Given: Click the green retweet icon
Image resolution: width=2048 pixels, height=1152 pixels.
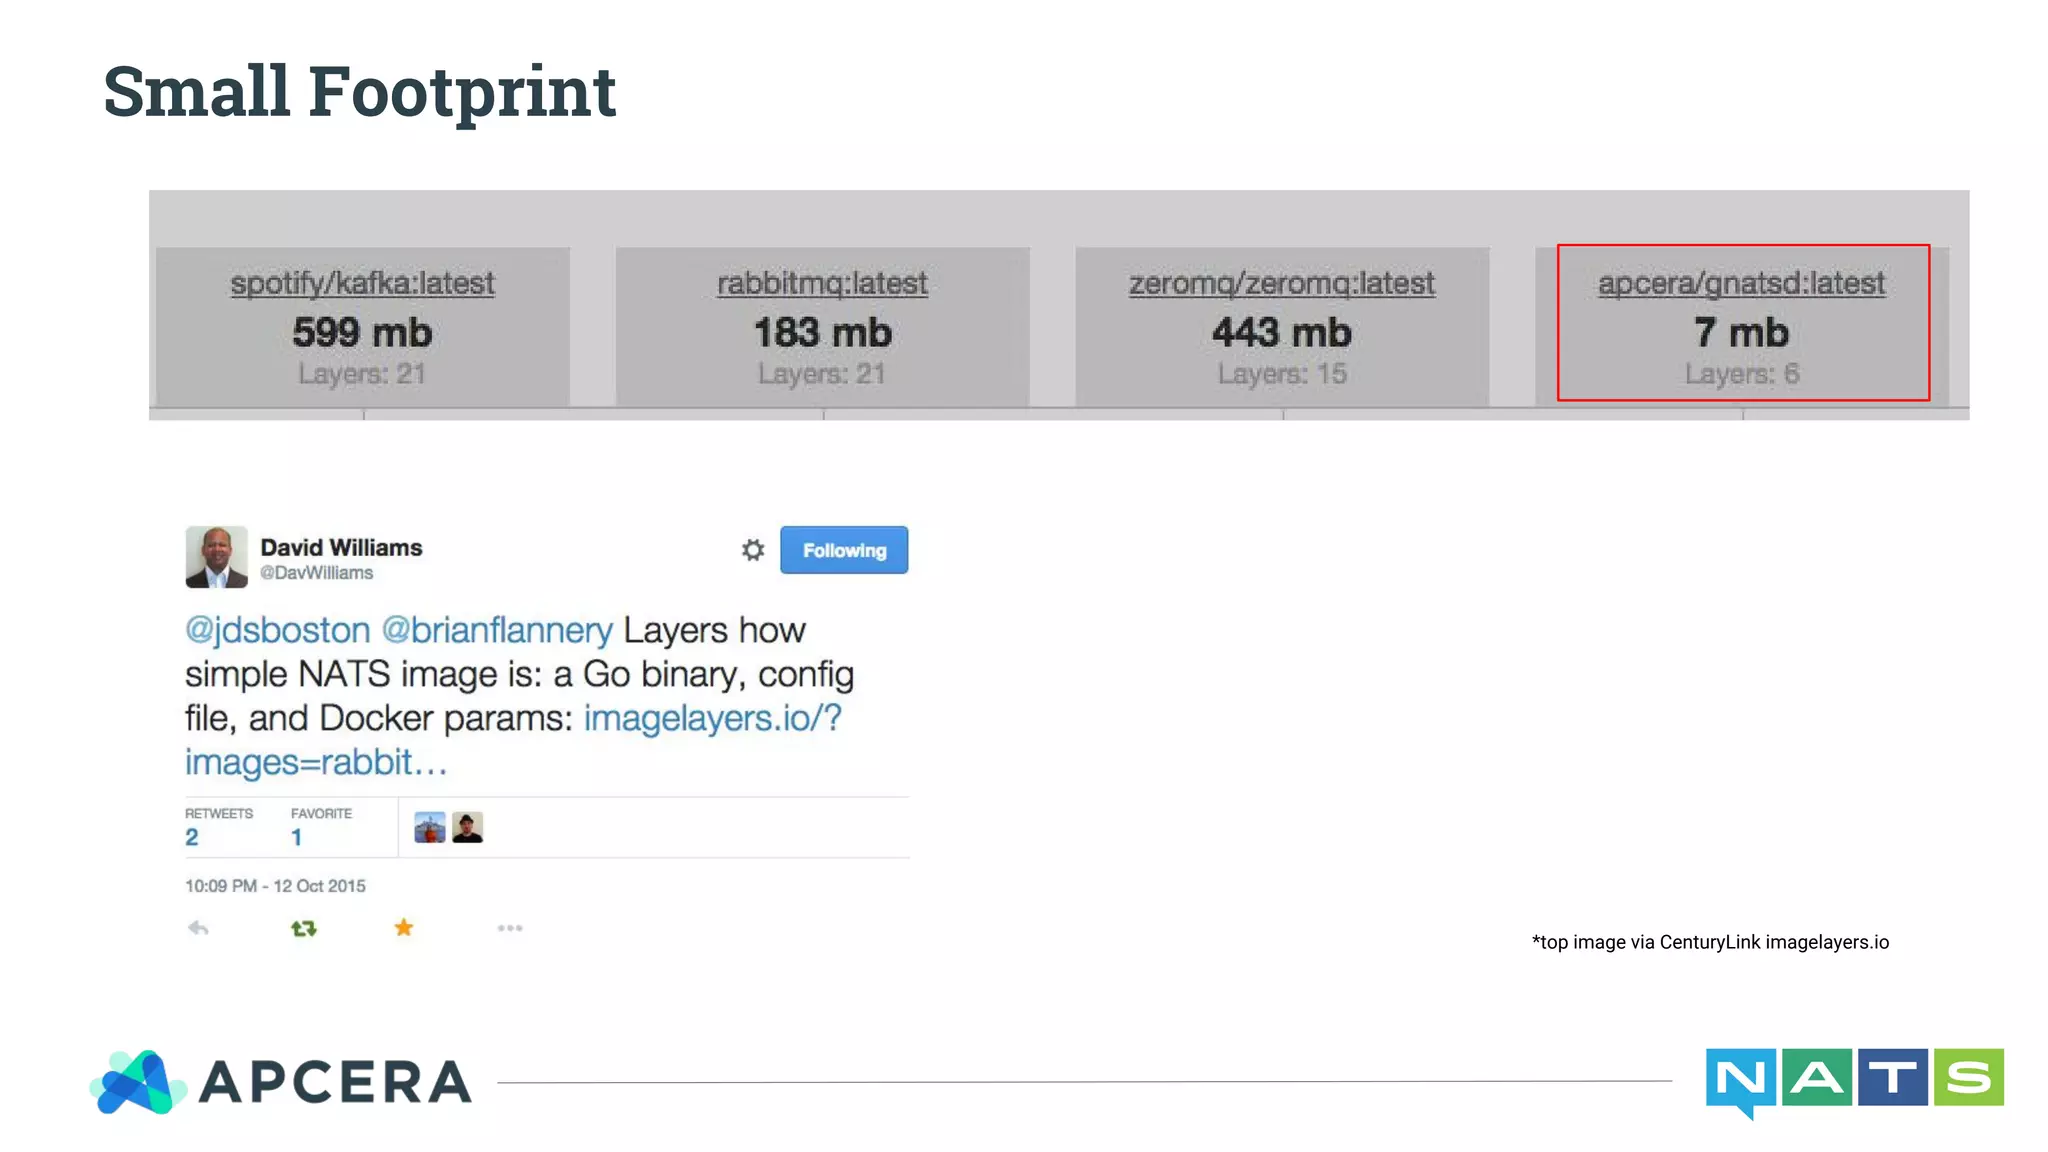Looking at the screenshot, I should 304,928.
